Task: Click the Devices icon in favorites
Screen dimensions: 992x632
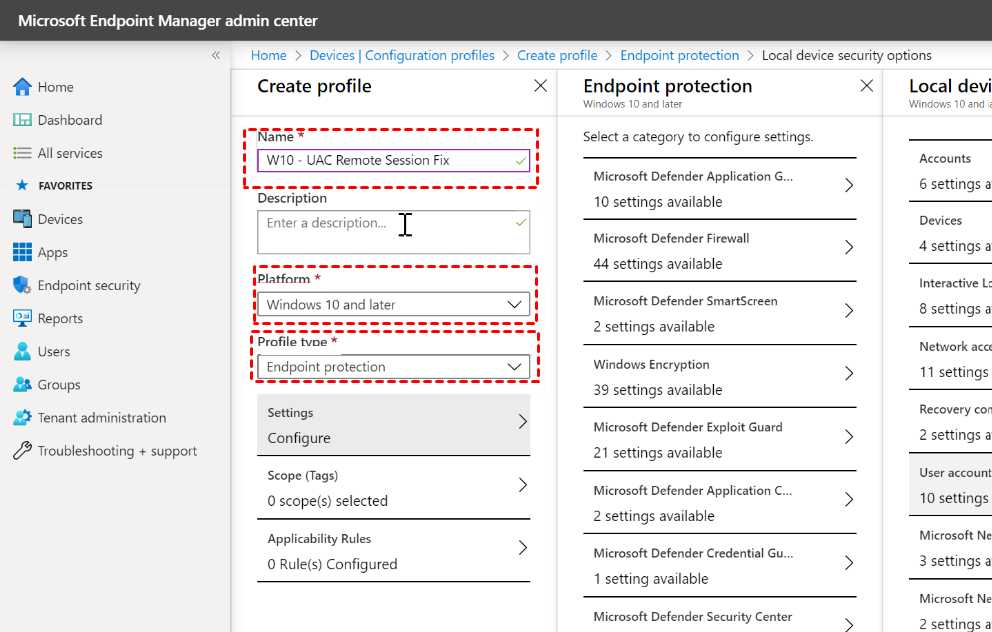Action: click(x=22, y=219)
